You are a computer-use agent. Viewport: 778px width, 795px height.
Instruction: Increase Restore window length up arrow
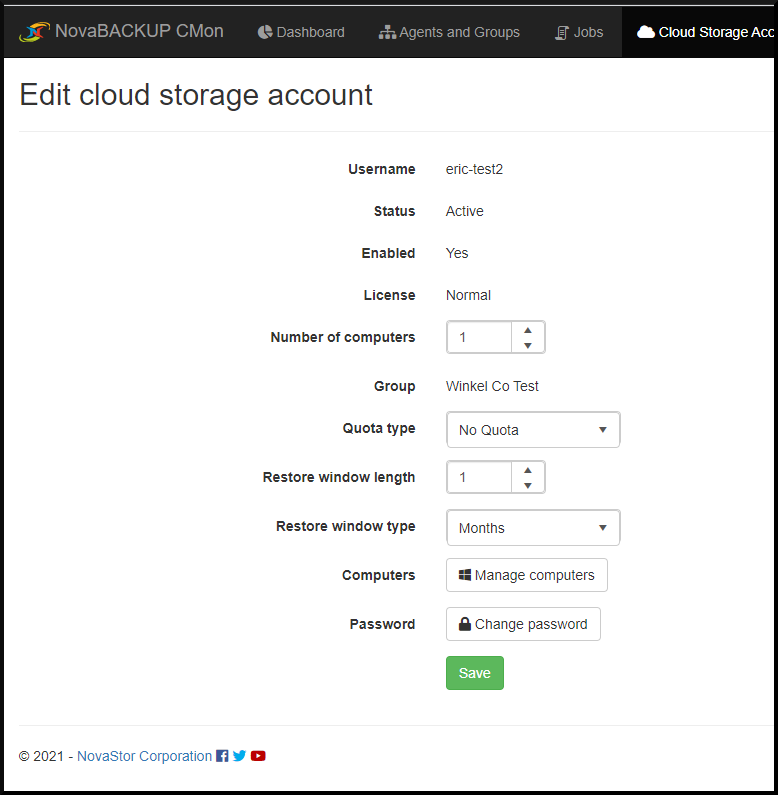(528, 470)
